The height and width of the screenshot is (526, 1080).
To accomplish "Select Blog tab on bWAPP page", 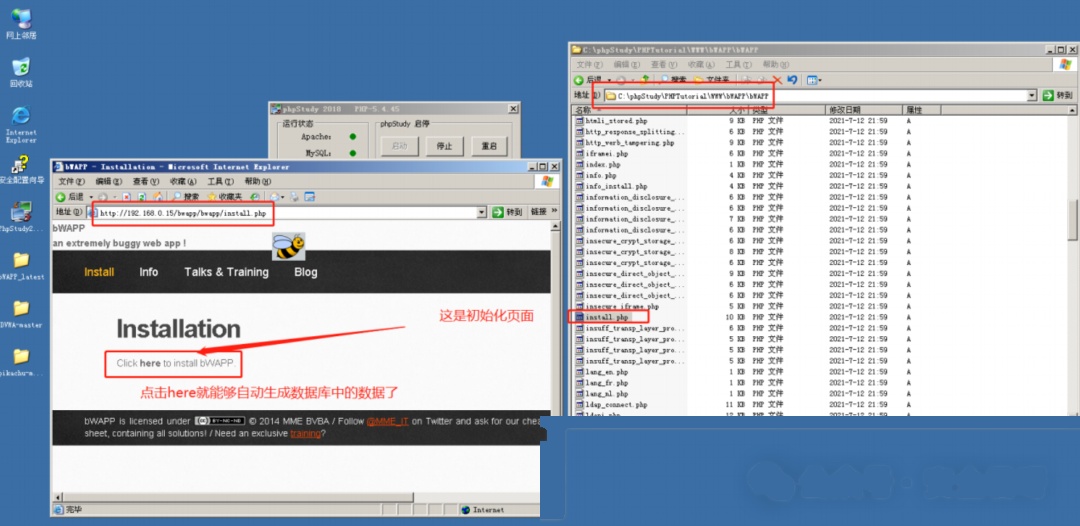I will tap(306, 272).
